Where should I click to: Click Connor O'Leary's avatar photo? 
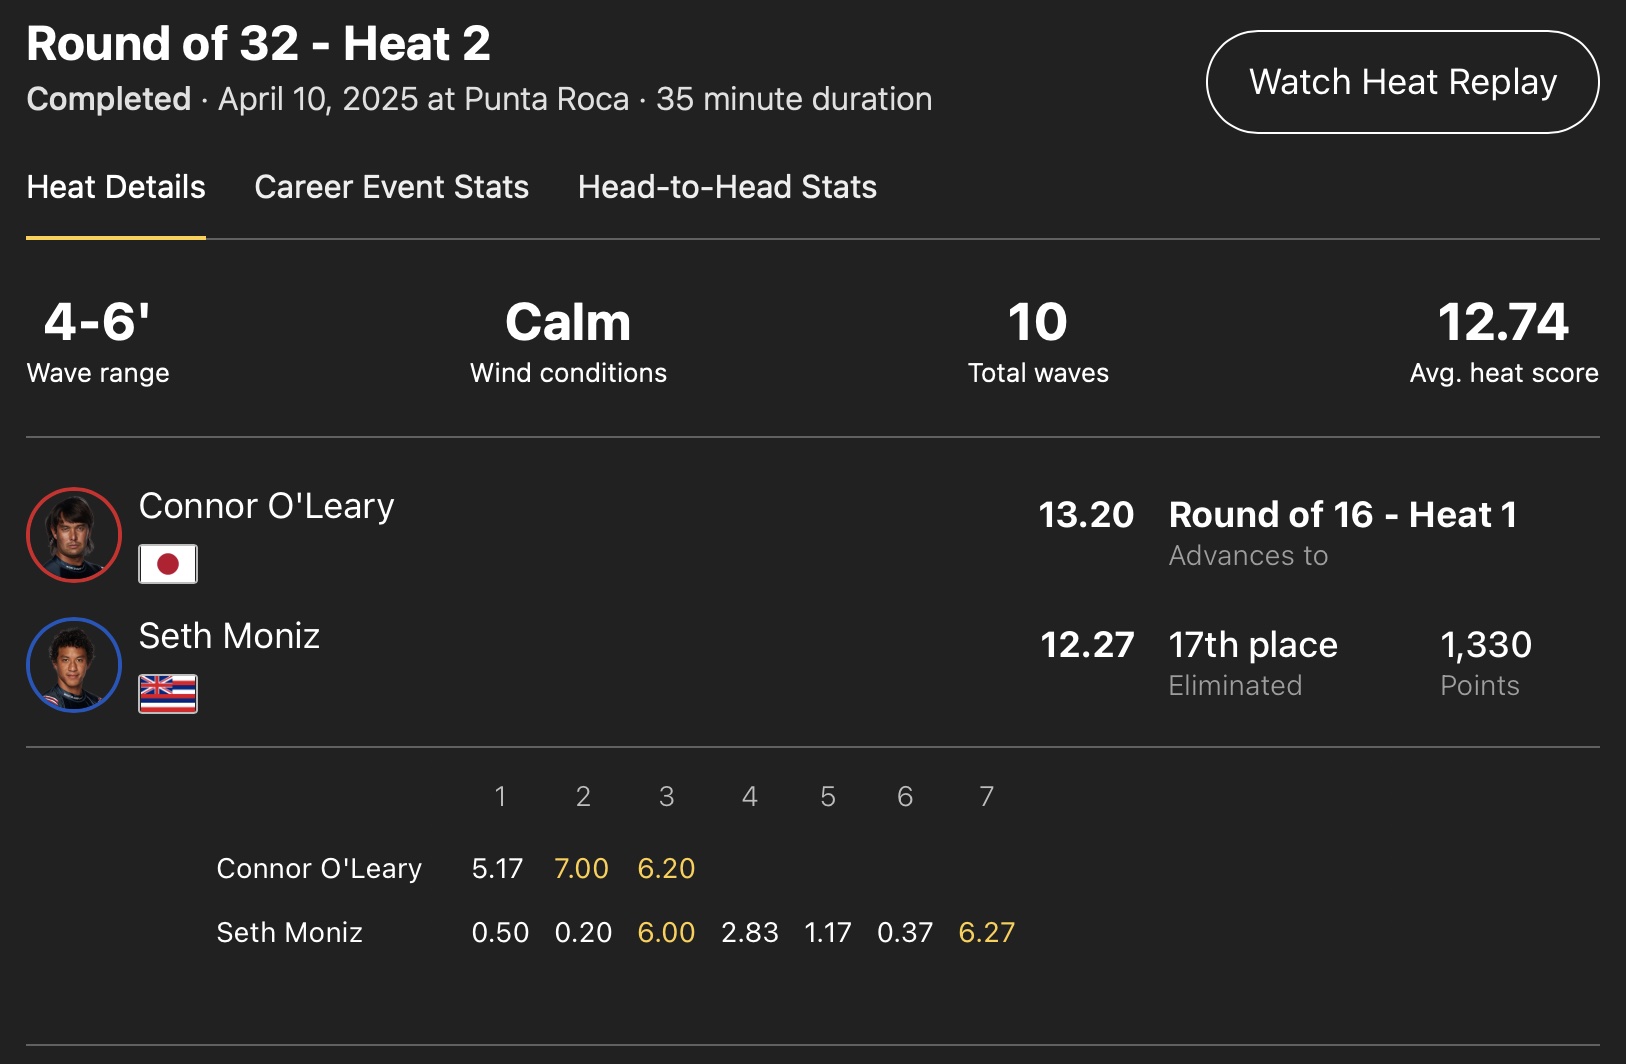[x=74, y=535]
